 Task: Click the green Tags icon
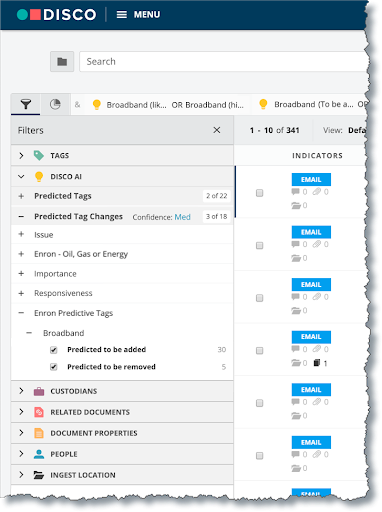(39, 155)
